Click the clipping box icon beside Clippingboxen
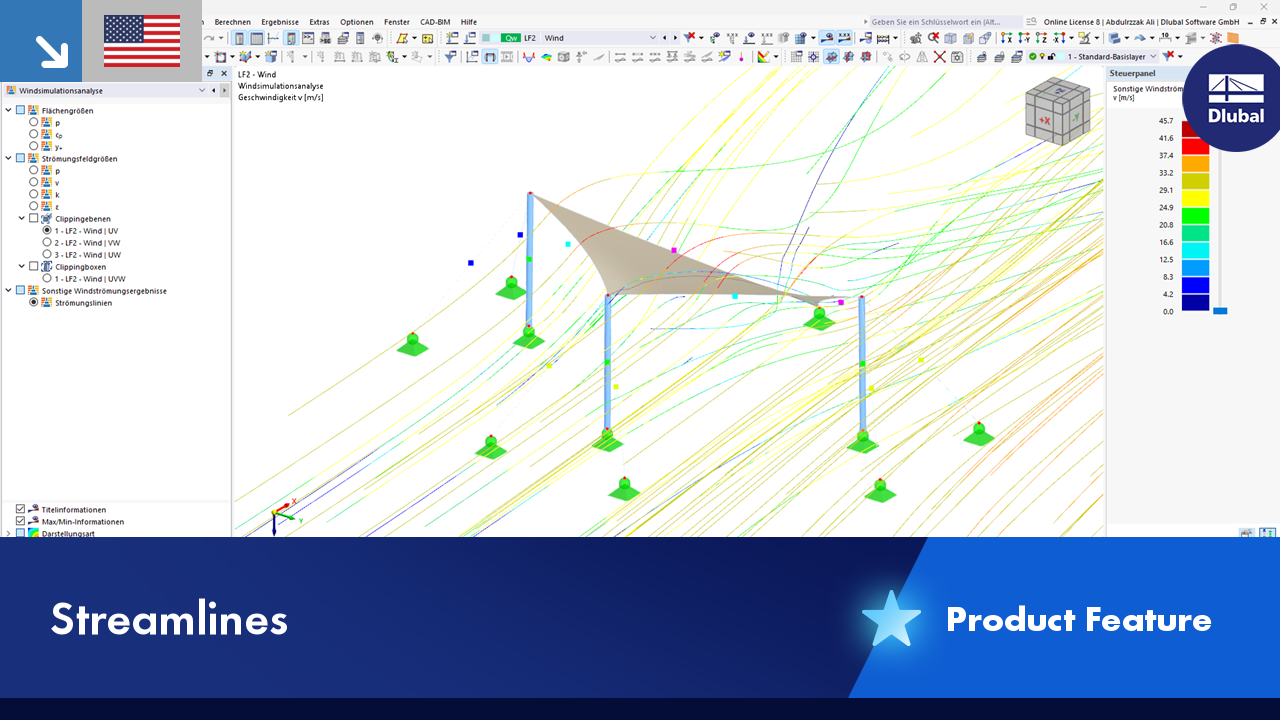The height and width of the screenshot is (720, 1280). [48, 267]
